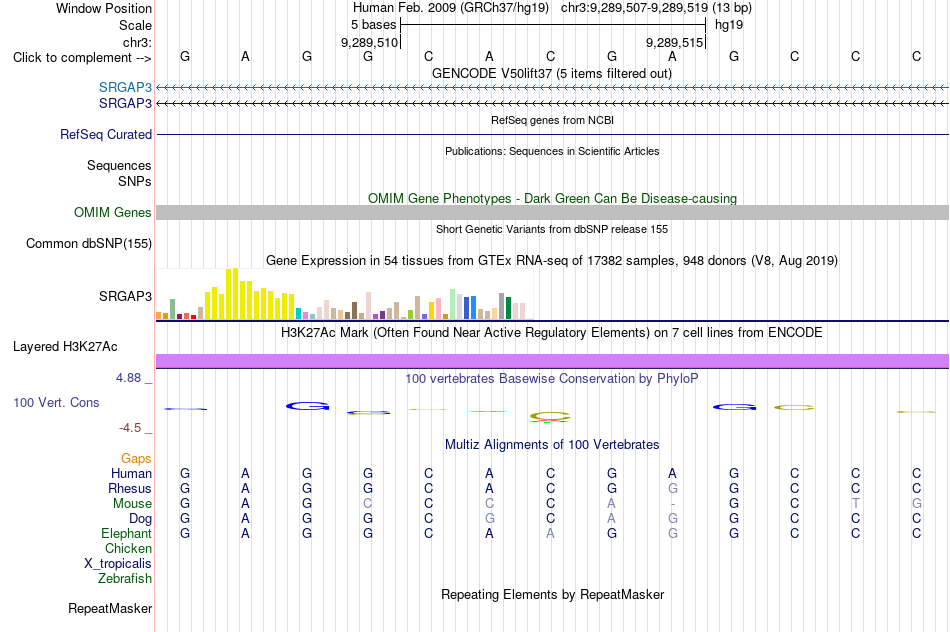Select the Elephant species label
The height and width of the screenshot is (632, 950).
point(127,533)
